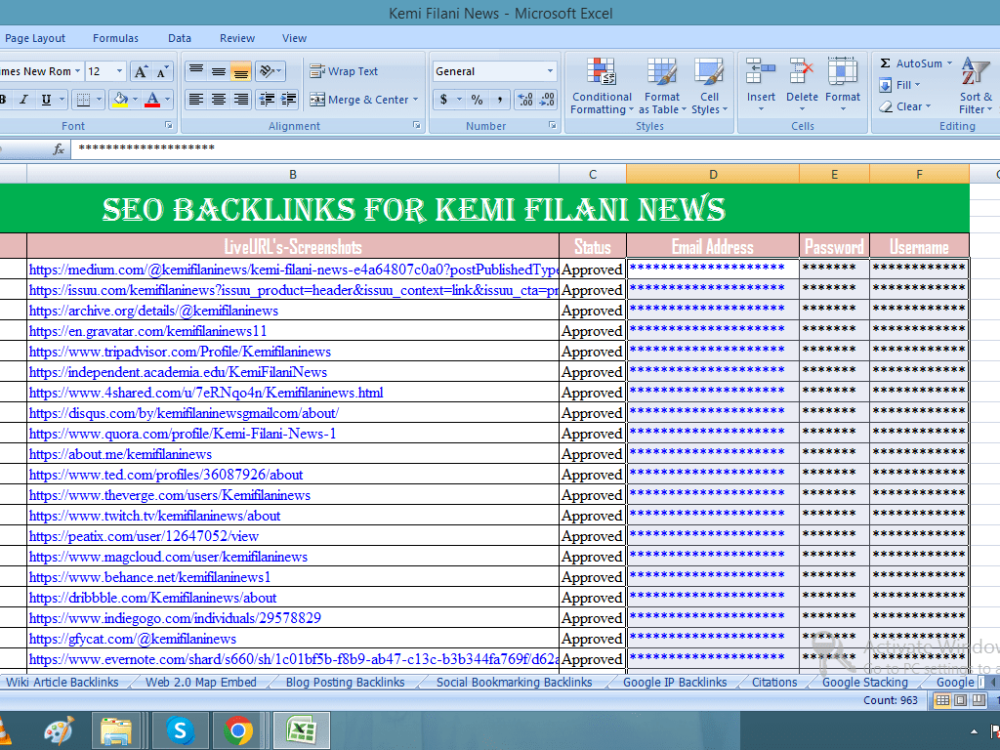Align text left

coord(196,99)
